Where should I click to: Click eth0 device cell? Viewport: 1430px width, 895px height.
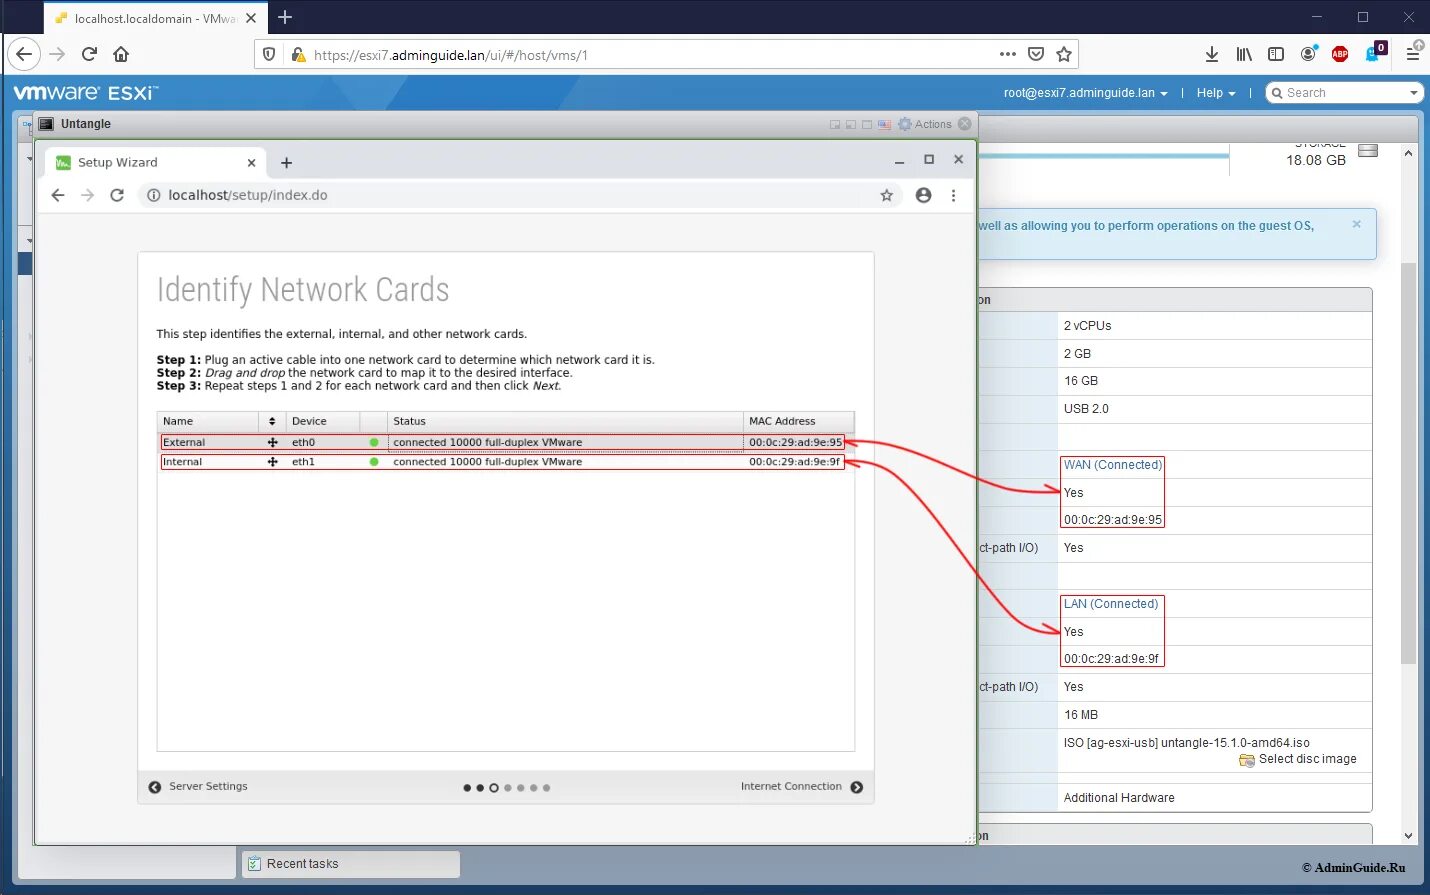point(323,442)
